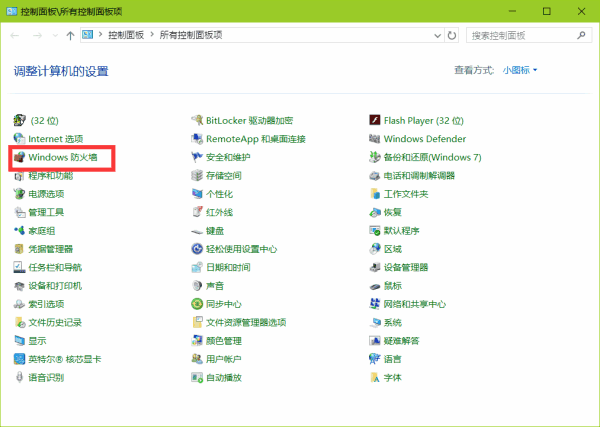Open the 网络和共享中心 icon
This screenshot has width=600, height=427.
tap(375, 304)
